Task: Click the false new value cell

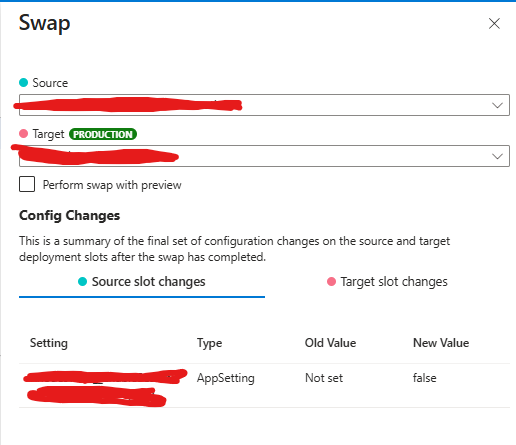Action: tap(424, 378)
